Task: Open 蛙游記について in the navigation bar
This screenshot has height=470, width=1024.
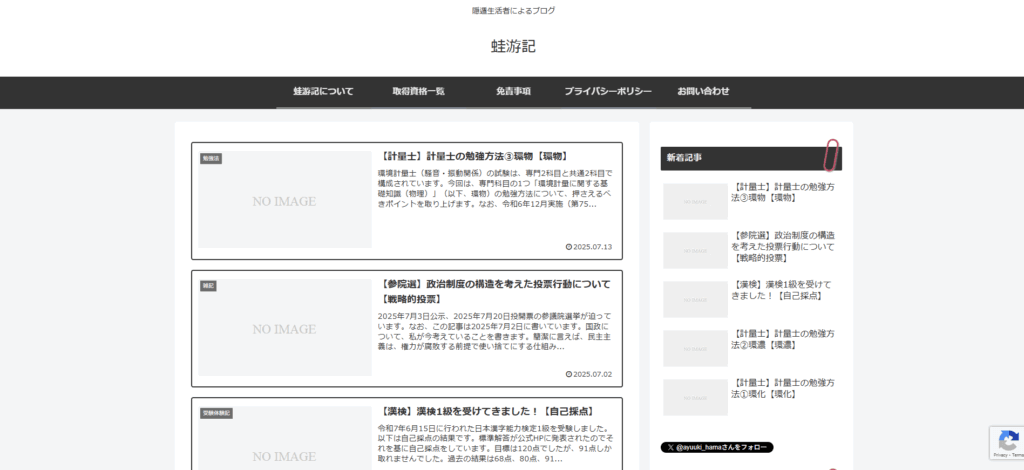Action: [323, 91]
